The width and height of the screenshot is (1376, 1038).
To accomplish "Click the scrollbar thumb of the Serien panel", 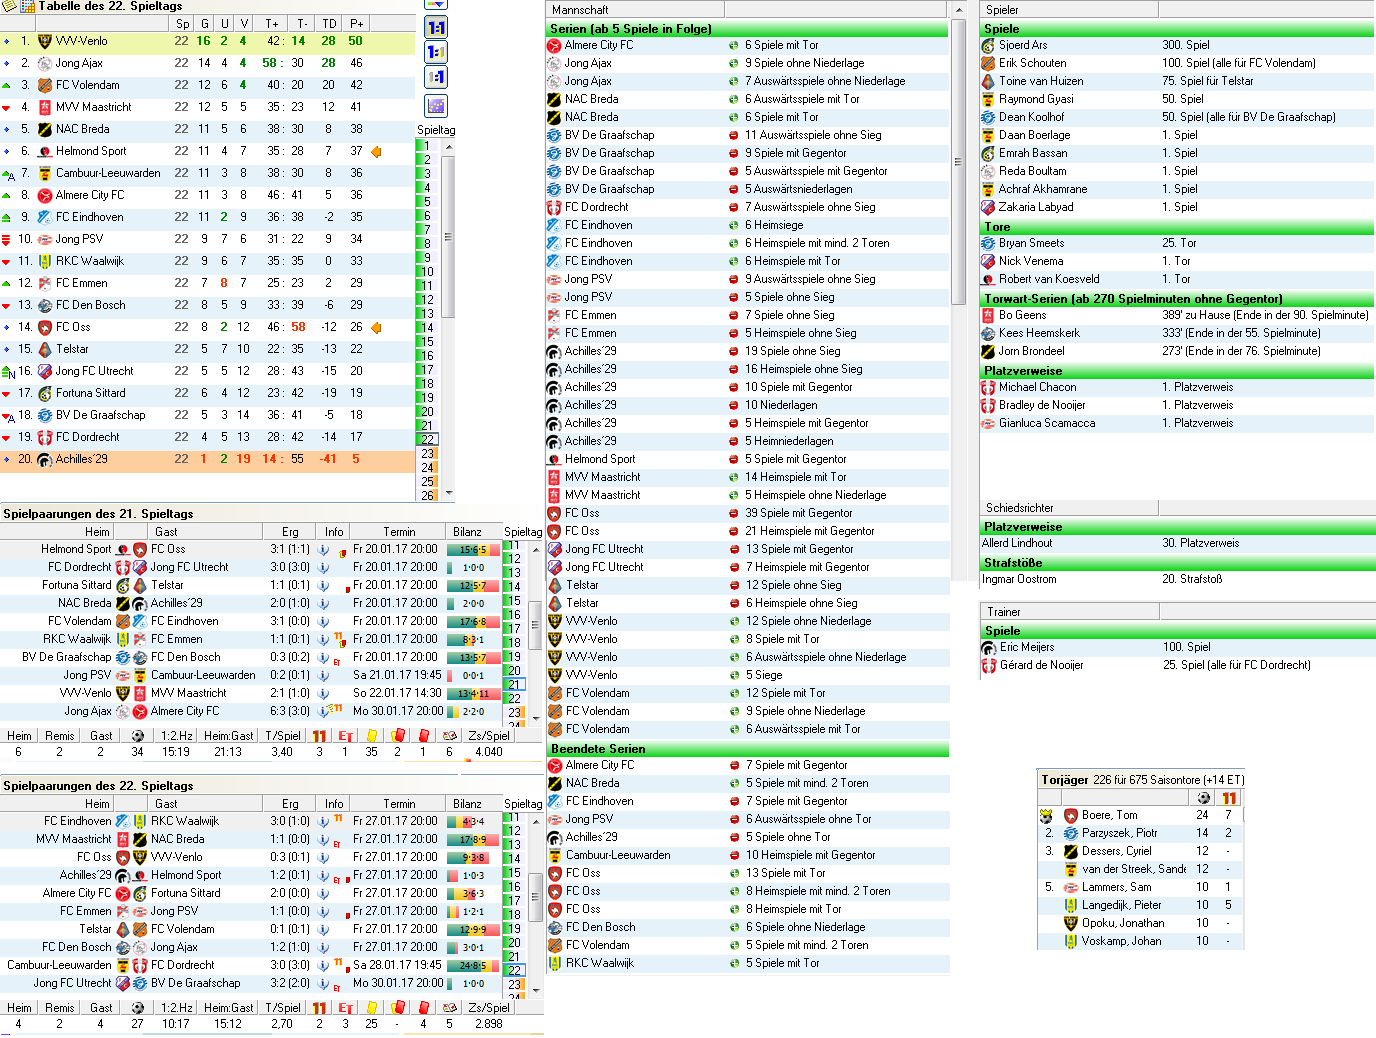I will point(958,160).
